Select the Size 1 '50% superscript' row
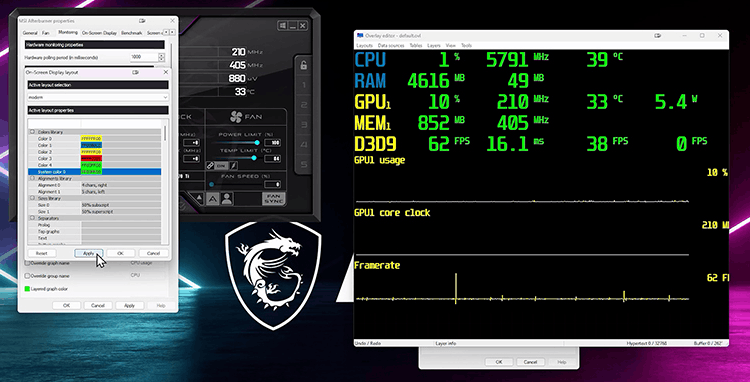This screenshot has height=382, width=750. coord(95,211)
